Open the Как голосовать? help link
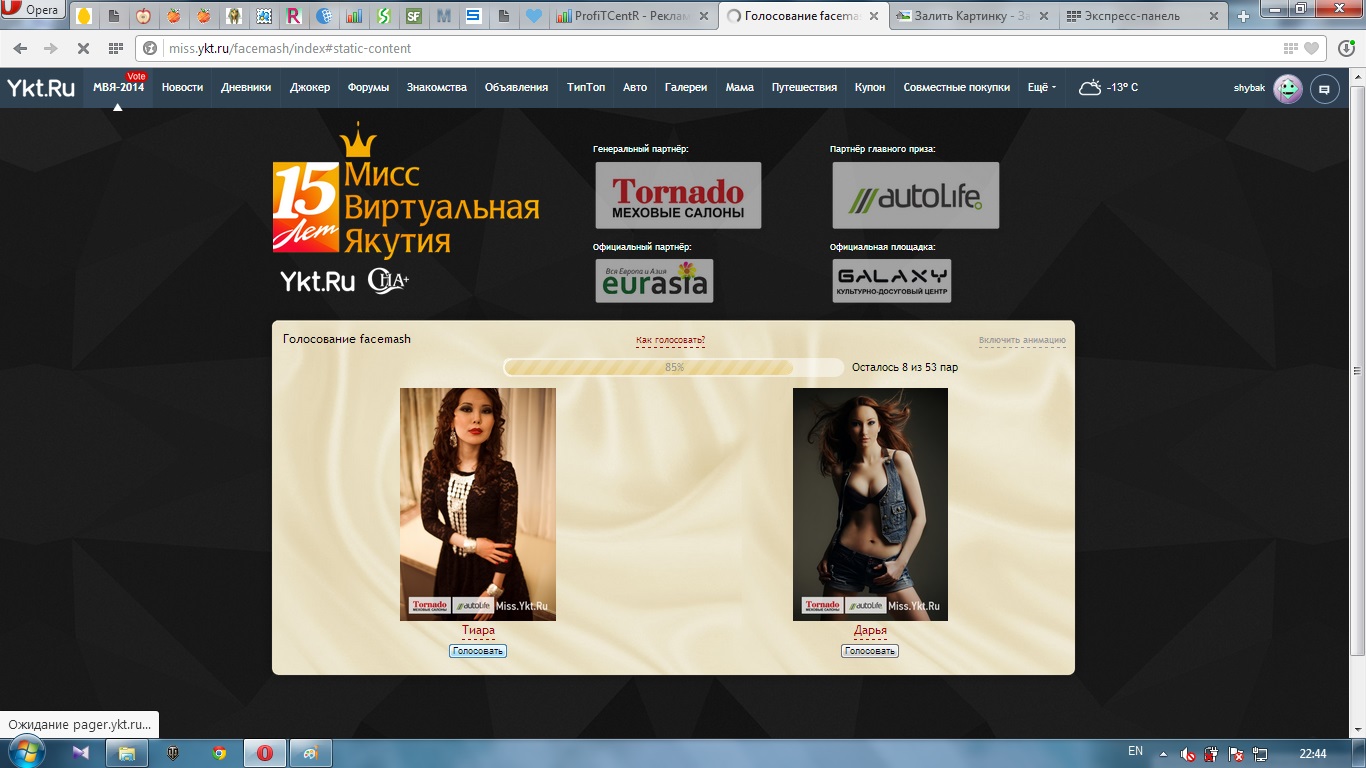The image size is (1366, 768). point(670,340)
